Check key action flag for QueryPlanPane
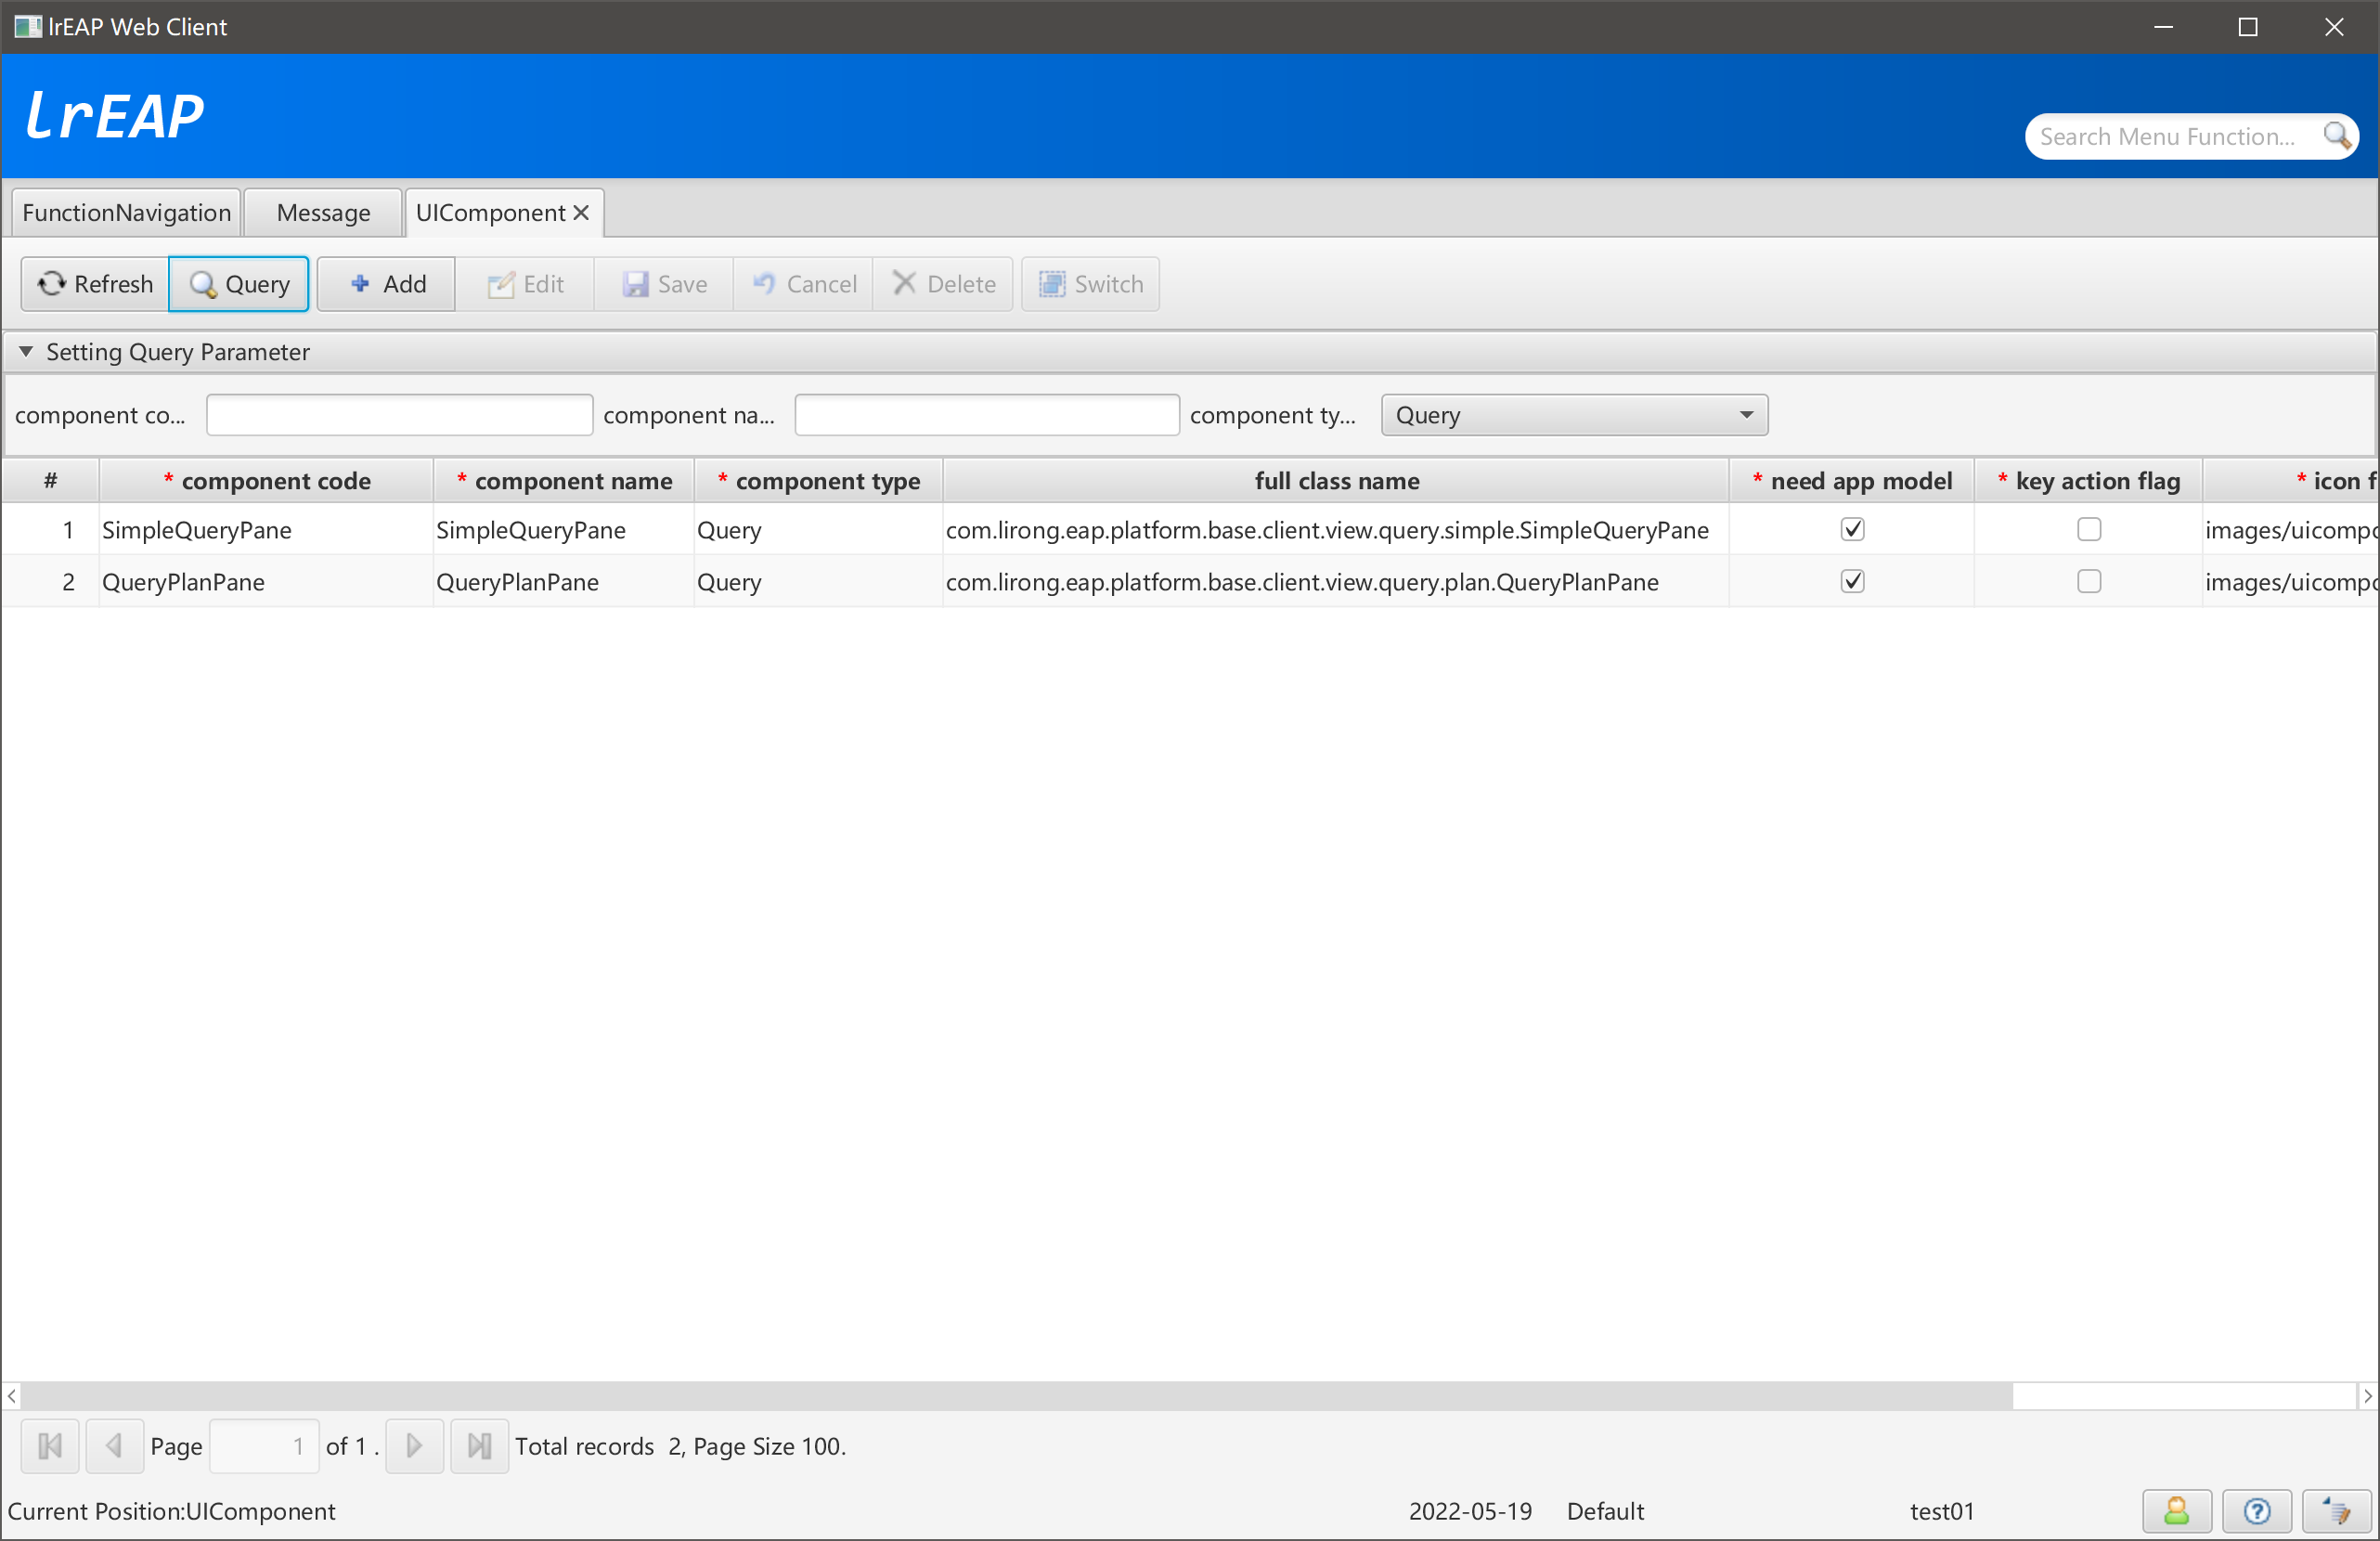Image resolution: width=2380 pixels, height=1541 pixels. click(x=2088, y=581)
